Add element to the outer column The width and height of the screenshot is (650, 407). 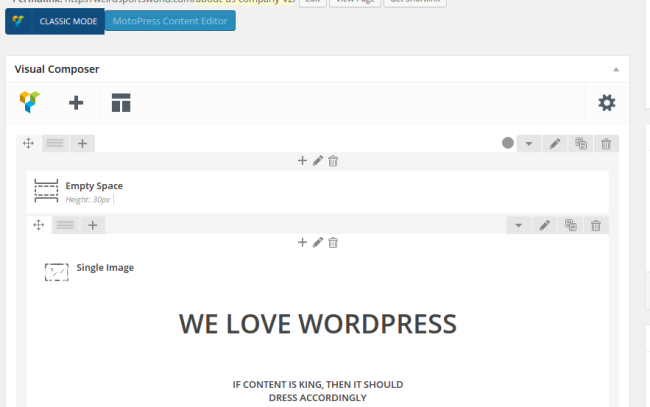302,161
